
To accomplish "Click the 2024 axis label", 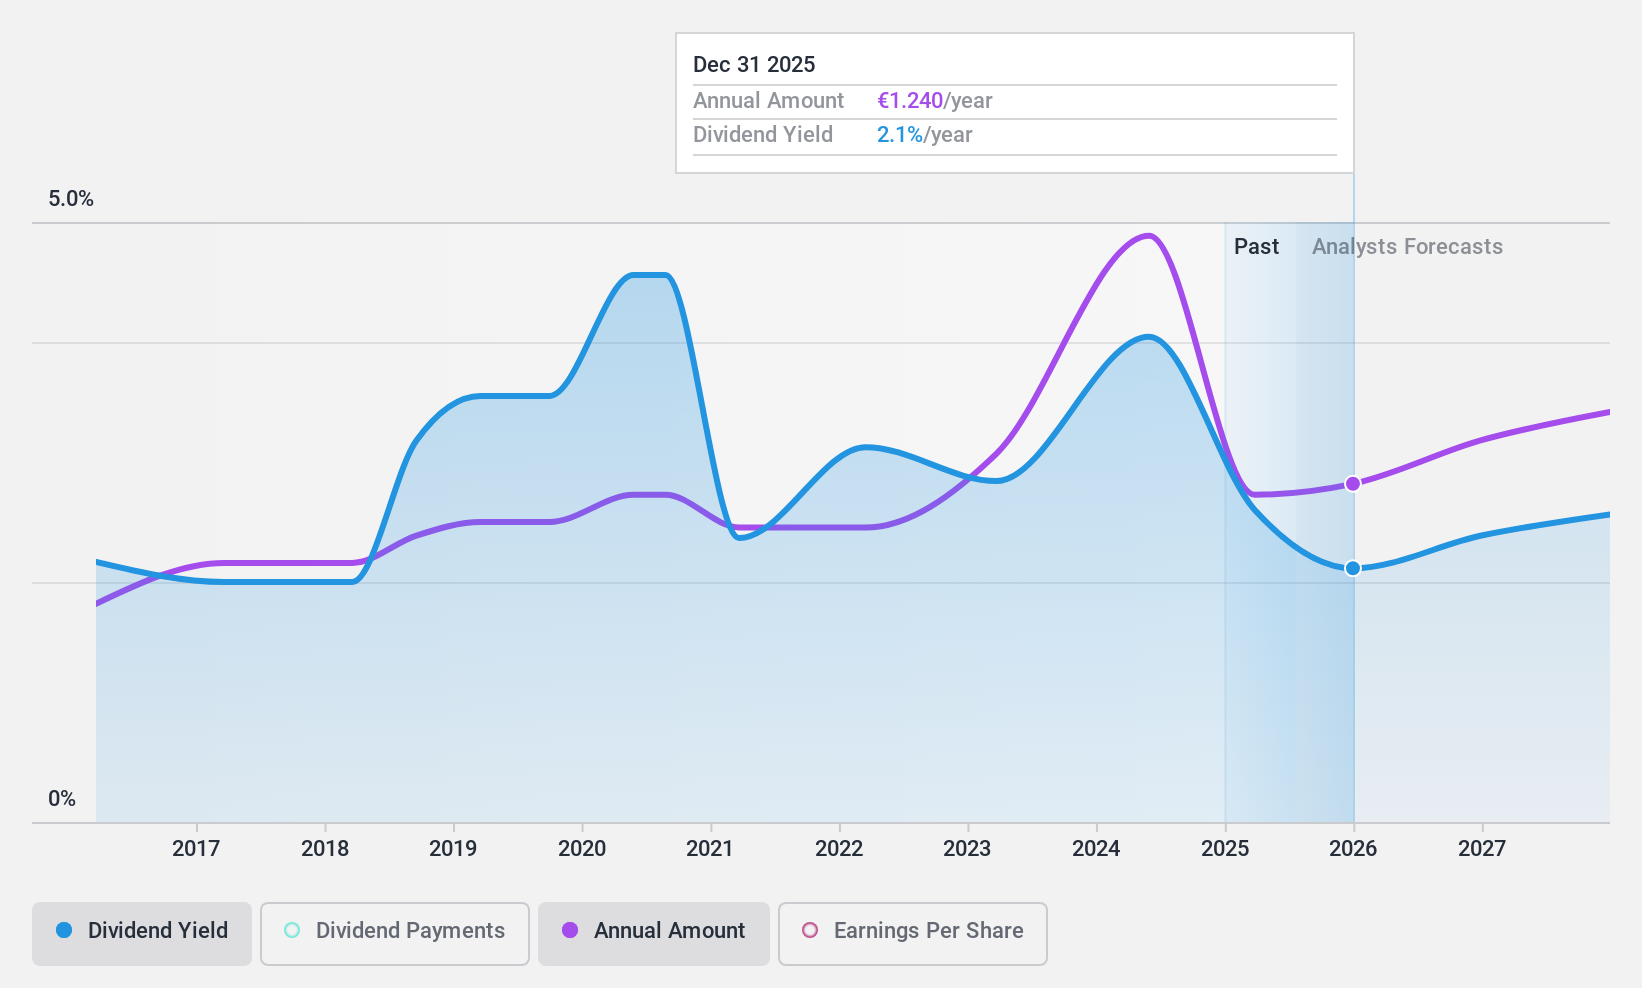I will (1096, 849).
